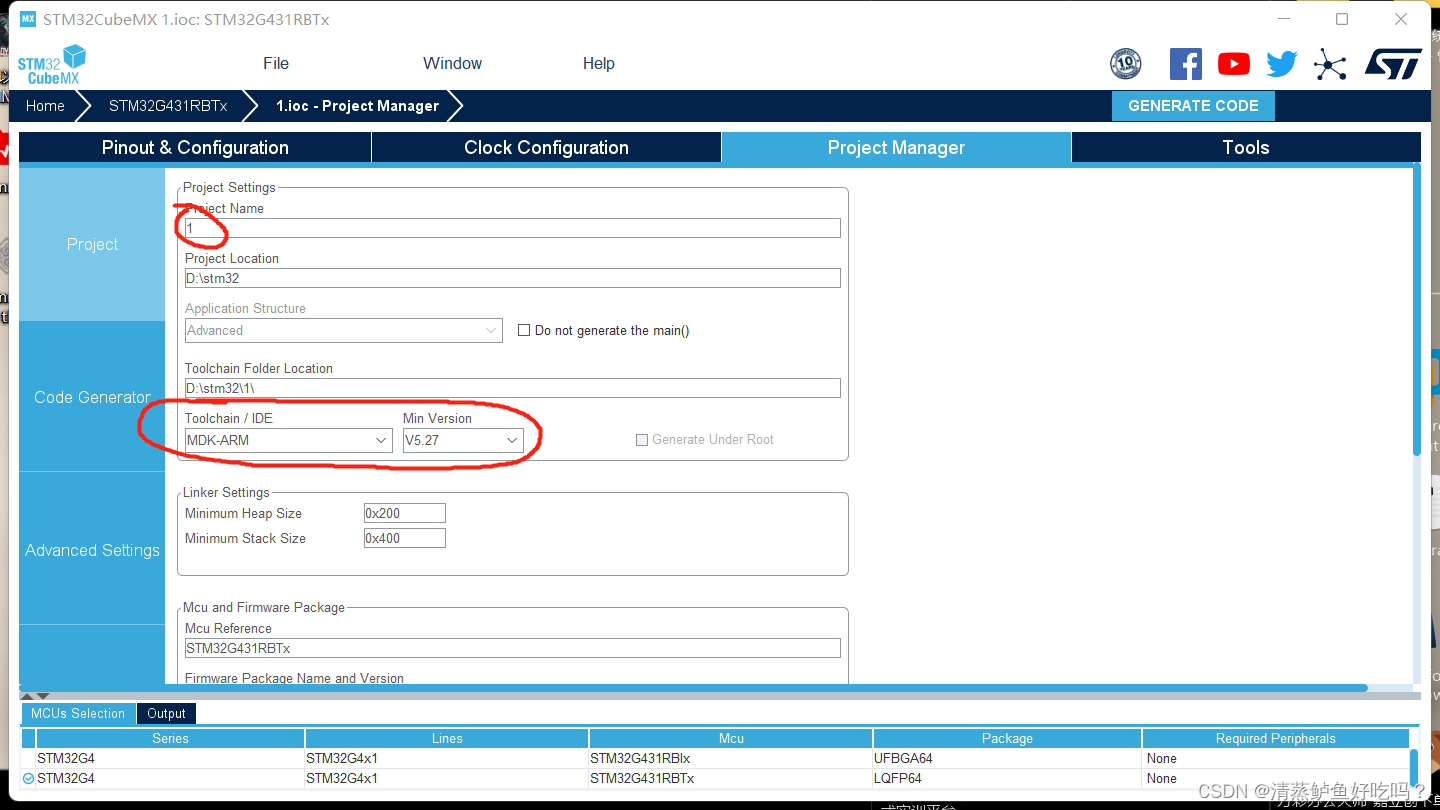Image resolution: width=1440 pixels, height=810 pixels.
Task: Open the Application Structure dropdown
Action: (x=344, y=330)
